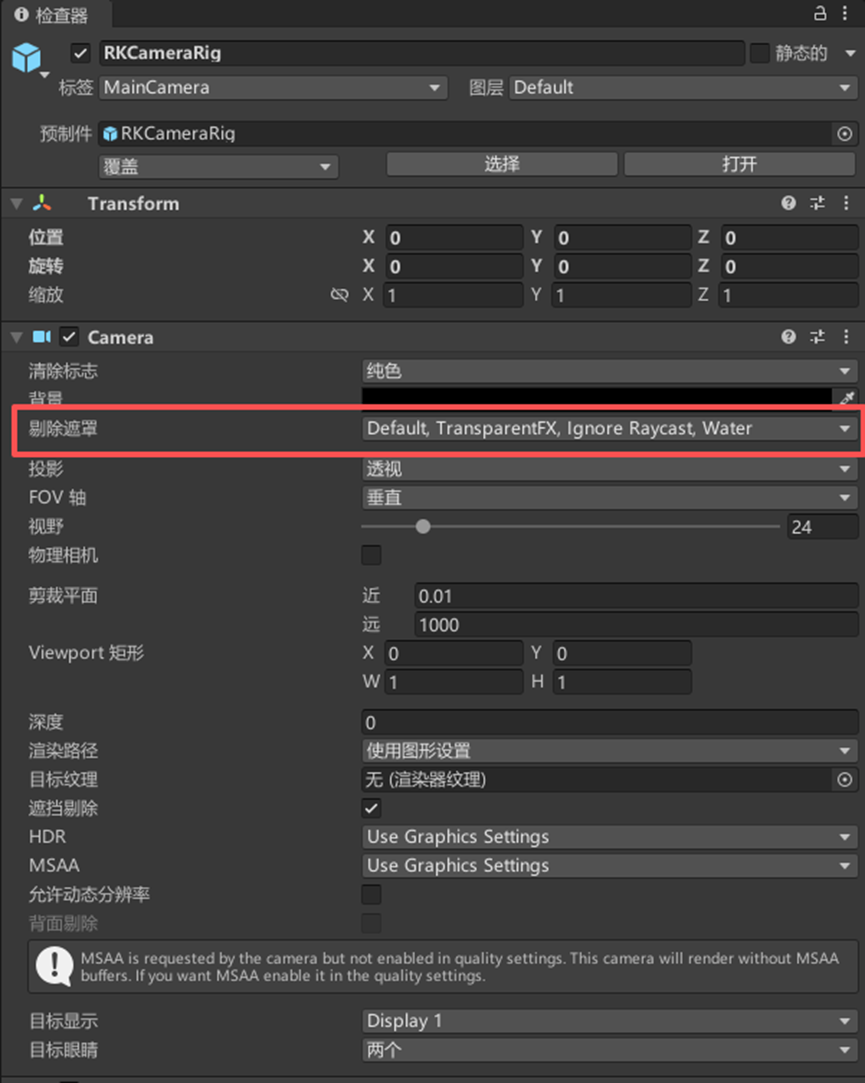865x1083 pixels.
Task: Toggle the 静态的 static checkbox
Action: [759, 53]
